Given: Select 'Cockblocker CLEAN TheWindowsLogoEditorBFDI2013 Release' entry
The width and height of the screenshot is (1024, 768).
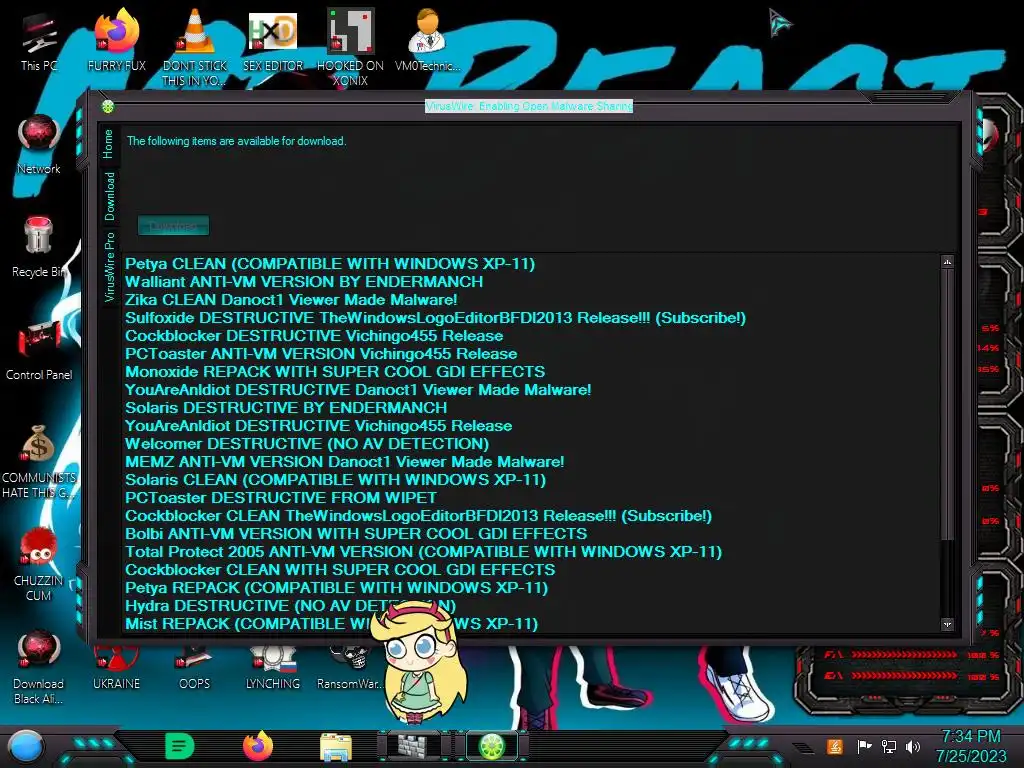Looking at the screenshot, I should click(419, 516).
